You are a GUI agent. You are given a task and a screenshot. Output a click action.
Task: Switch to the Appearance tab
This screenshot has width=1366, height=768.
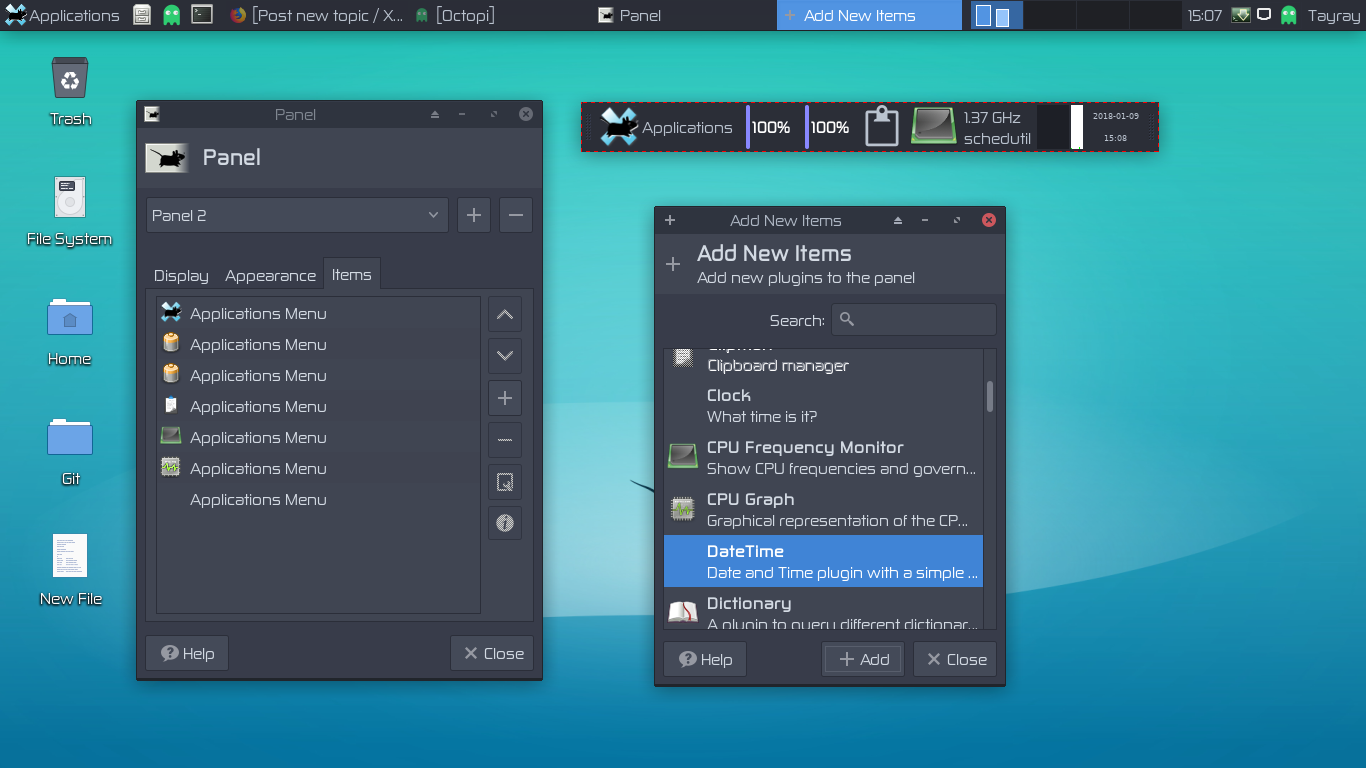click(270, 275)
